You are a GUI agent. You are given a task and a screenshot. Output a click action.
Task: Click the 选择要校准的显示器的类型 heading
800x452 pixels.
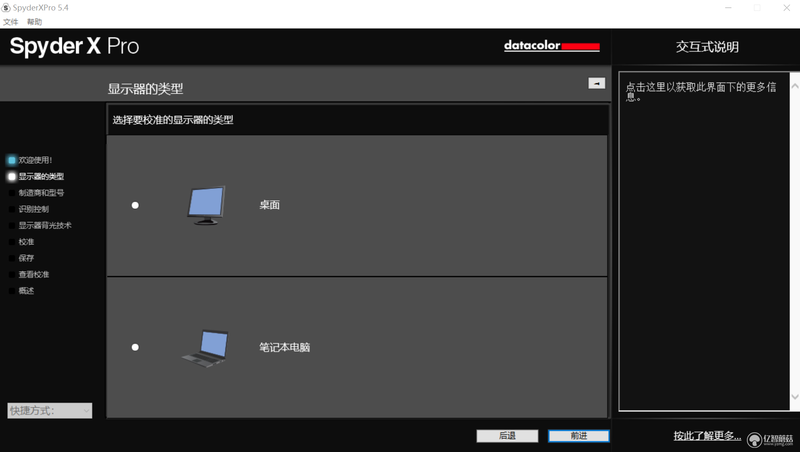[x=173, y=120]
